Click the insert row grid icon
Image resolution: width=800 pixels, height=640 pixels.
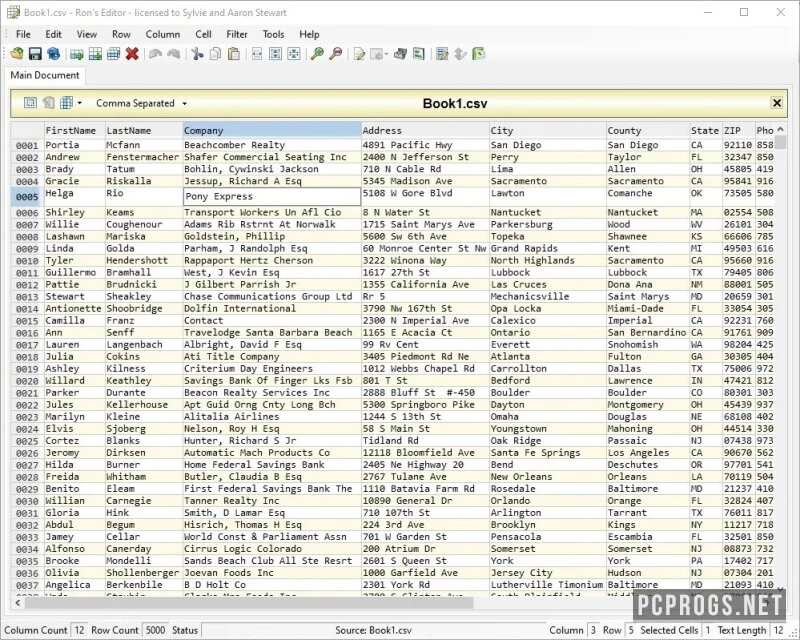point(95,54)
